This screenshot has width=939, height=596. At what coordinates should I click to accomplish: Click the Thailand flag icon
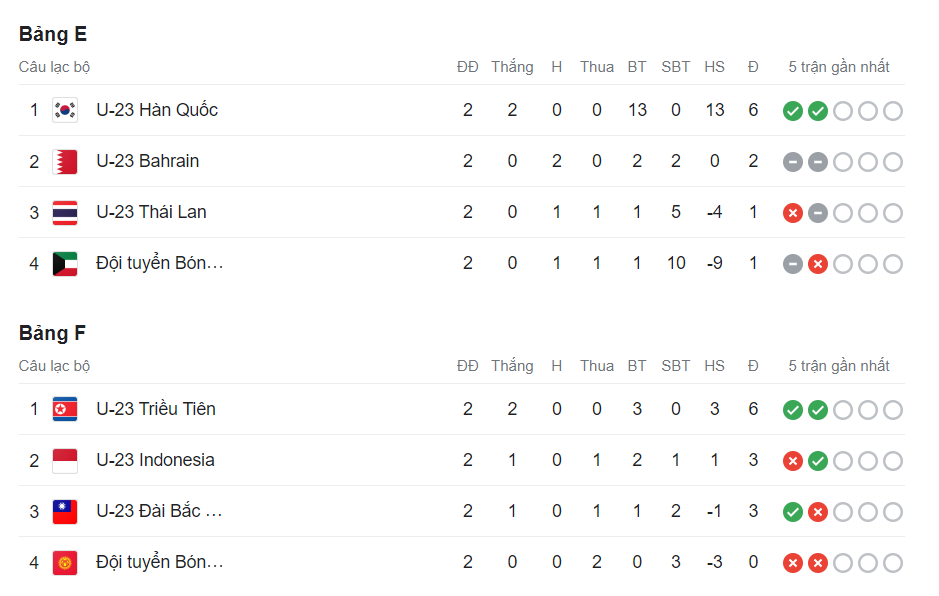click(65, 212)
